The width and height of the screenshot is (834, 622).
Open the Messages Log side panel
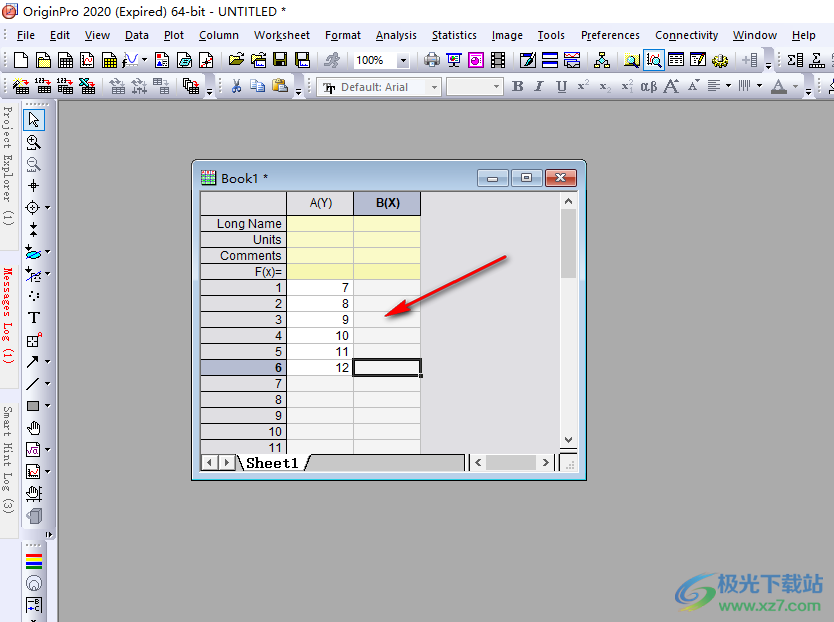pos(7,316)
